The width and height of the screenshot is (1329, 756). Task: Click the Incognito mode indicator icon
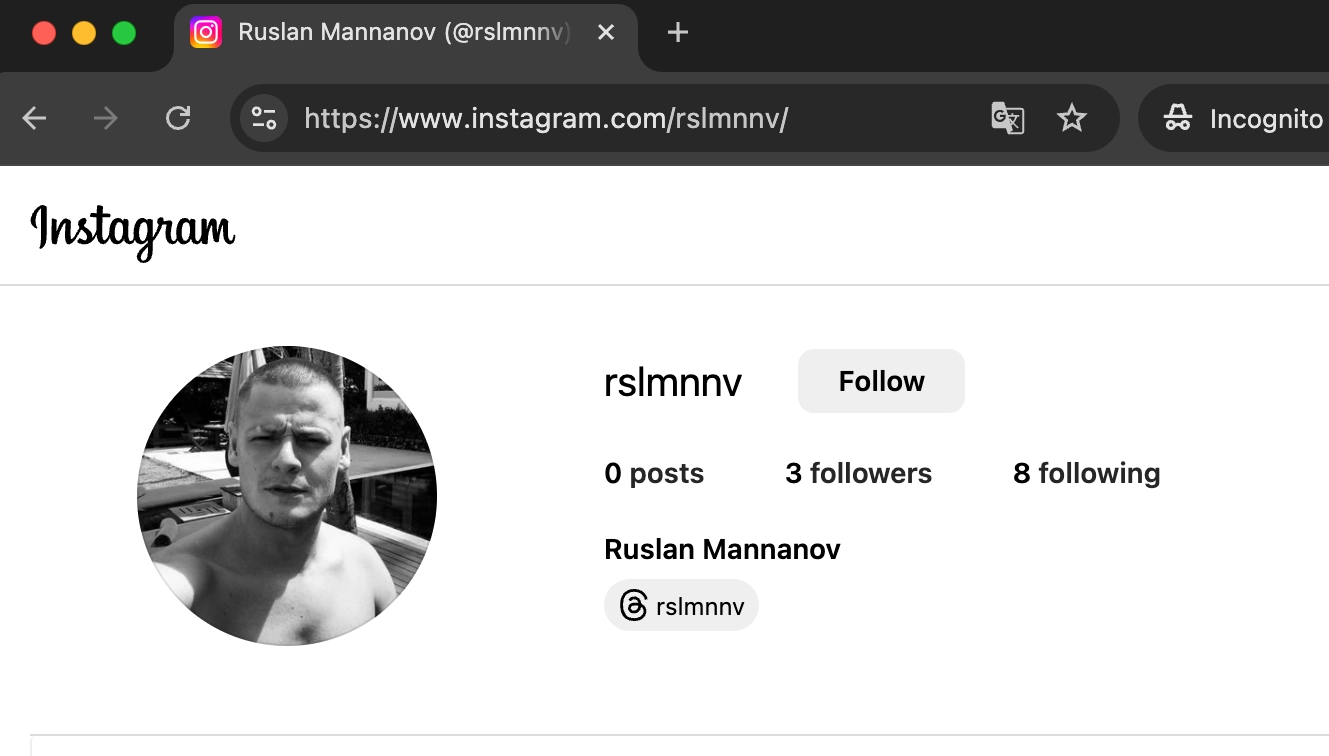pyautogui.click(x=1177, y=118)
